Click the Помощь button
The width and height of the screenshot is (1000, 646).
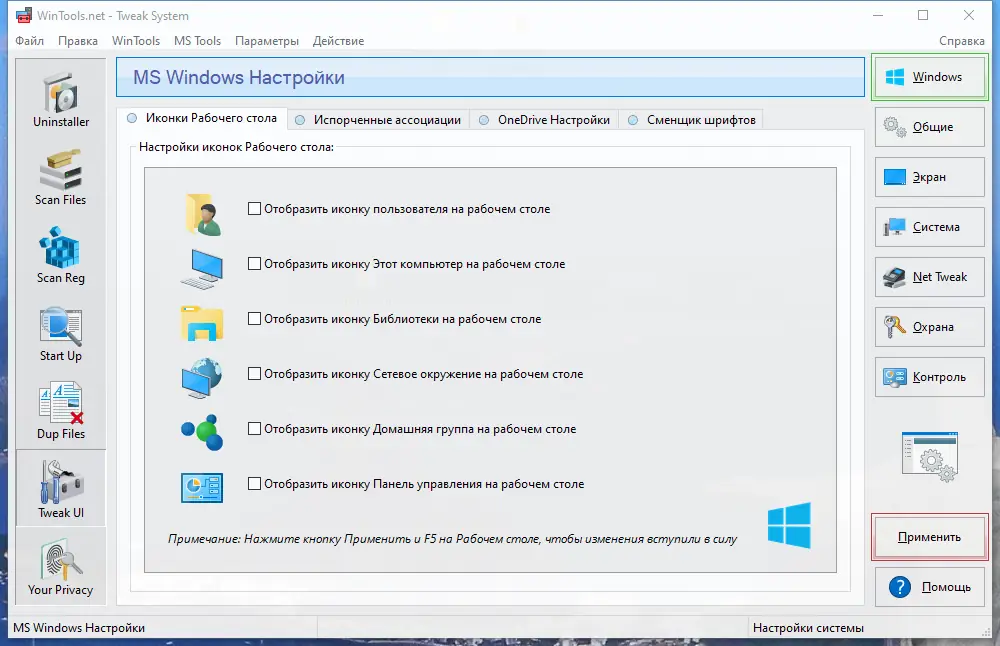tap(930, 587)
